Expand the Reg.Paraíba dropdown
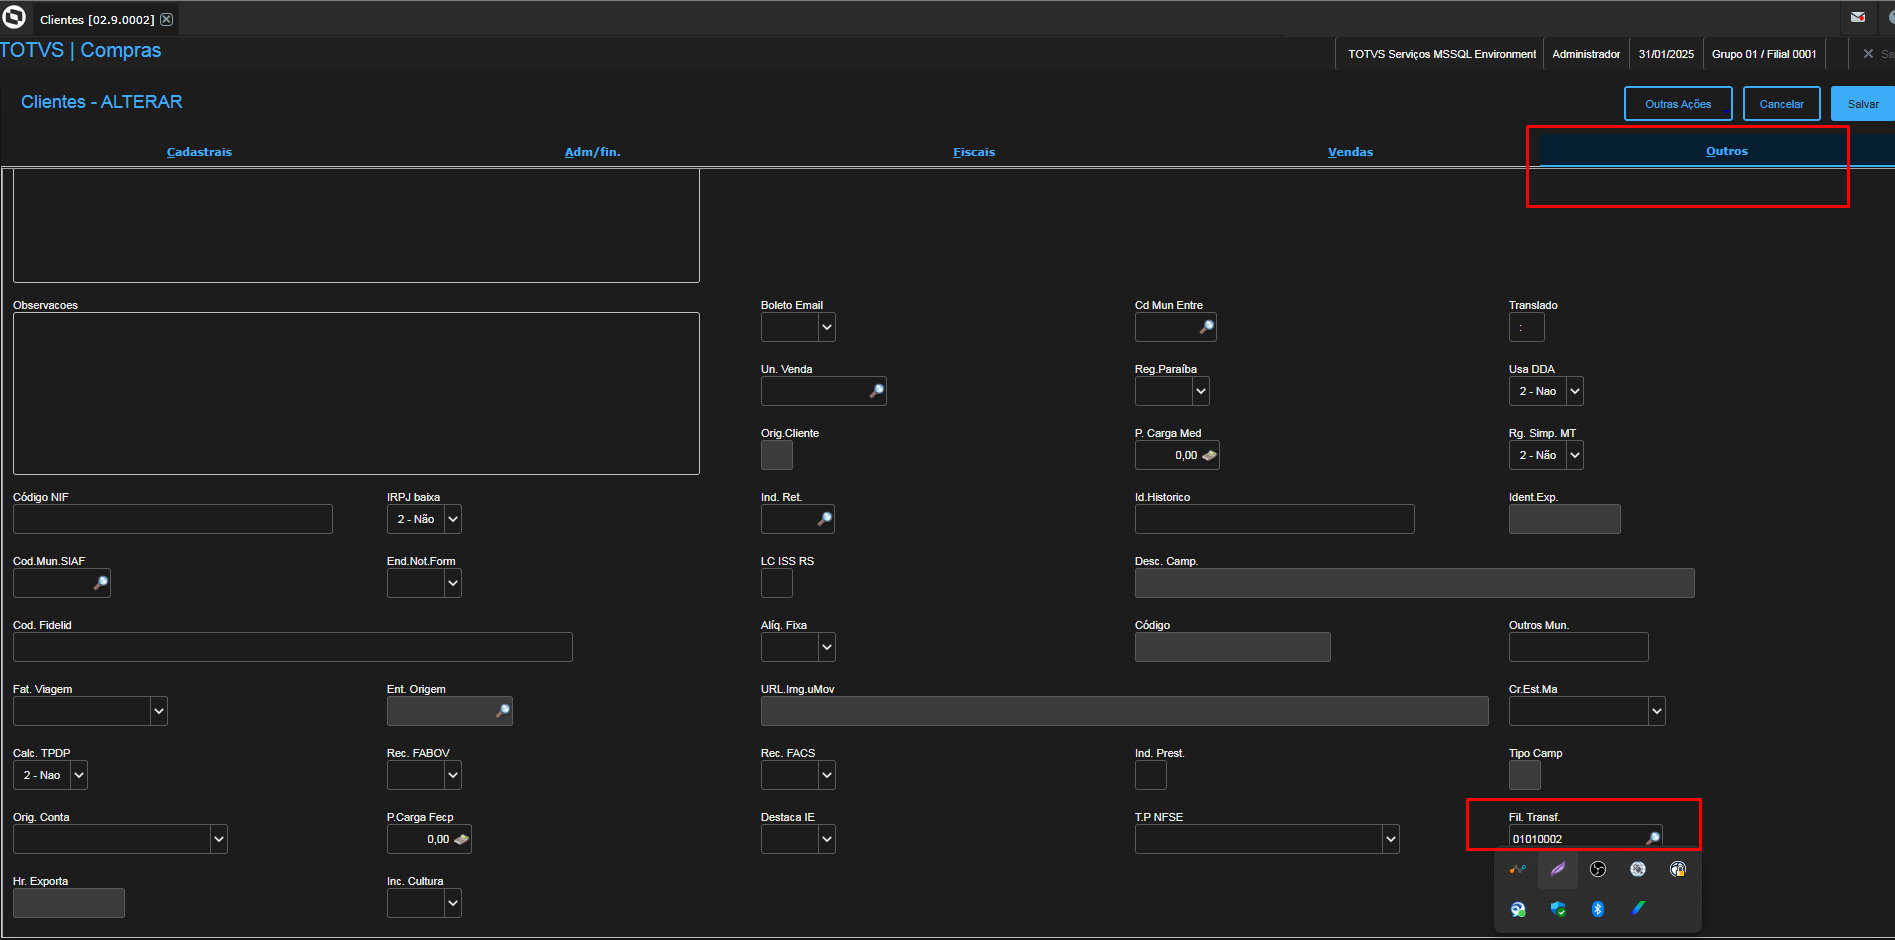Image resolution: width=1895 pixels, height=940 pixels. pyautogui.click(x=1201, y=391)
